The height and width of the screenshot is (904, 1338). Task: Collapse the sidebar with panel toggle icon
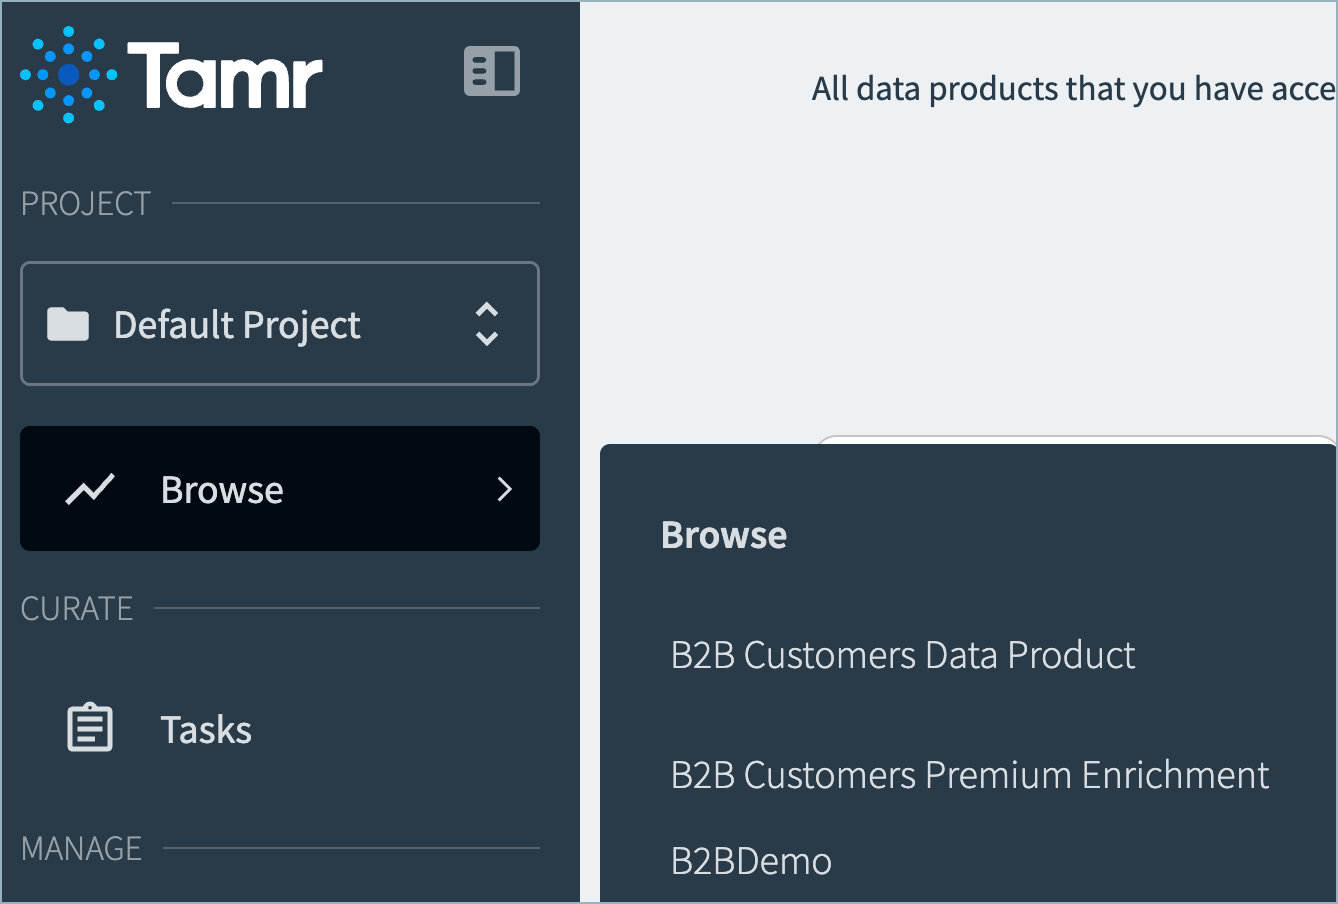[x=492, y=71]
